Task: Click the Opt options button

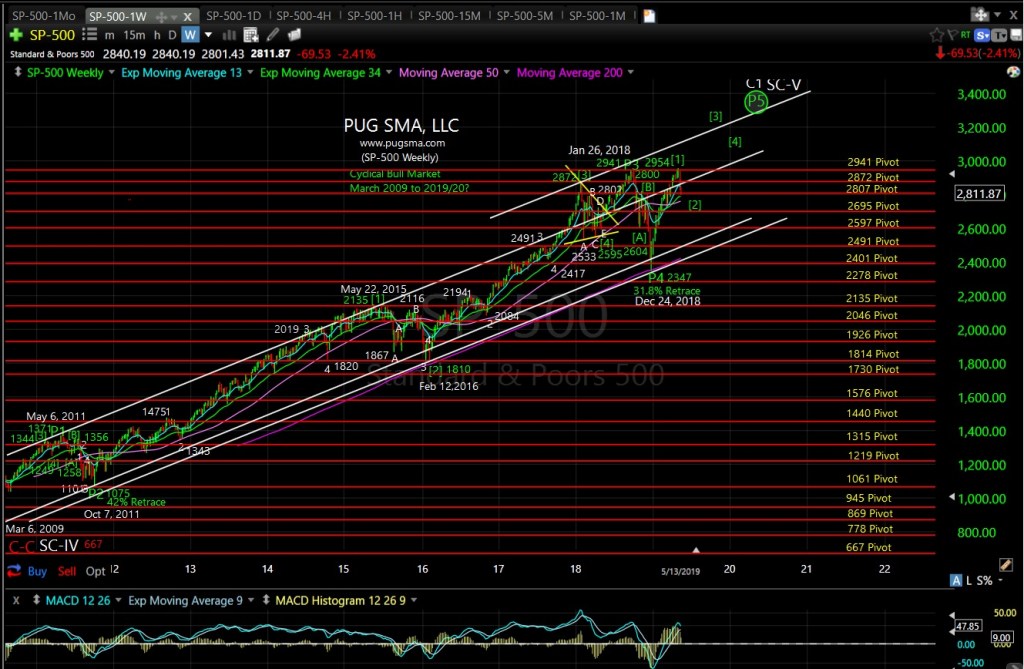Action: click(95, 571)
